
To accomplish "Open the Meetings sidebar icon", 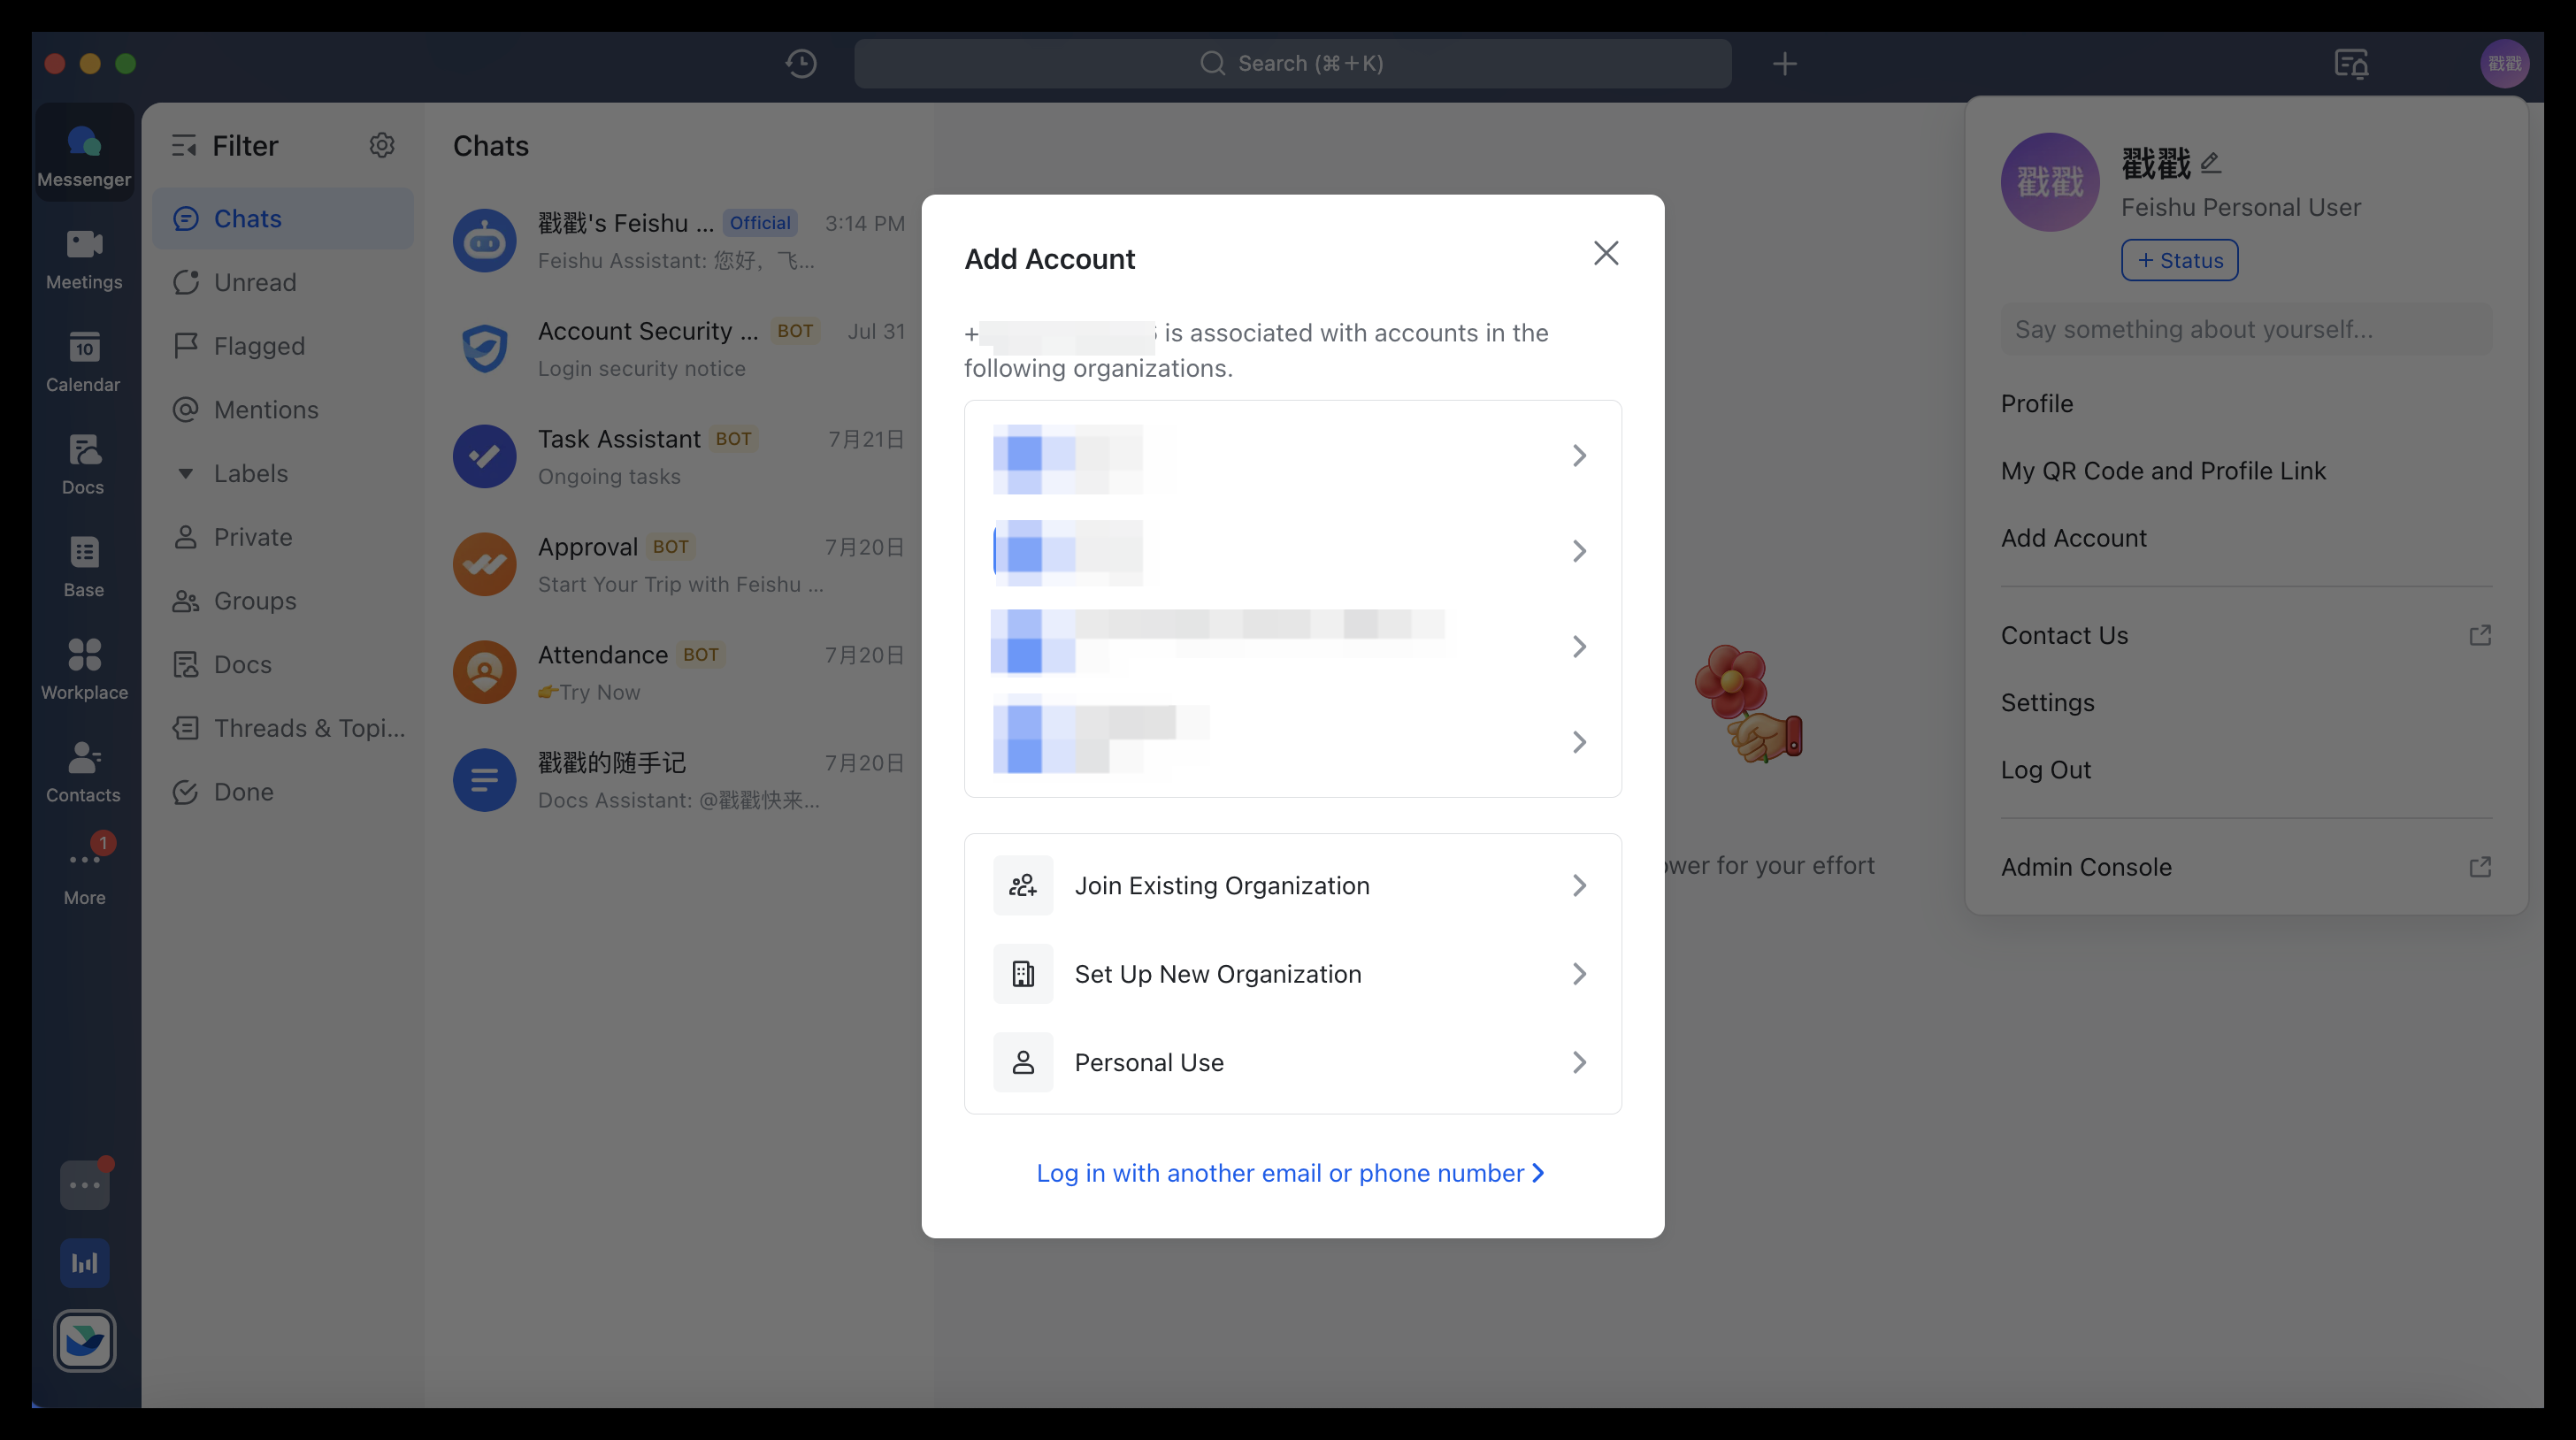I will click(84, 258).
